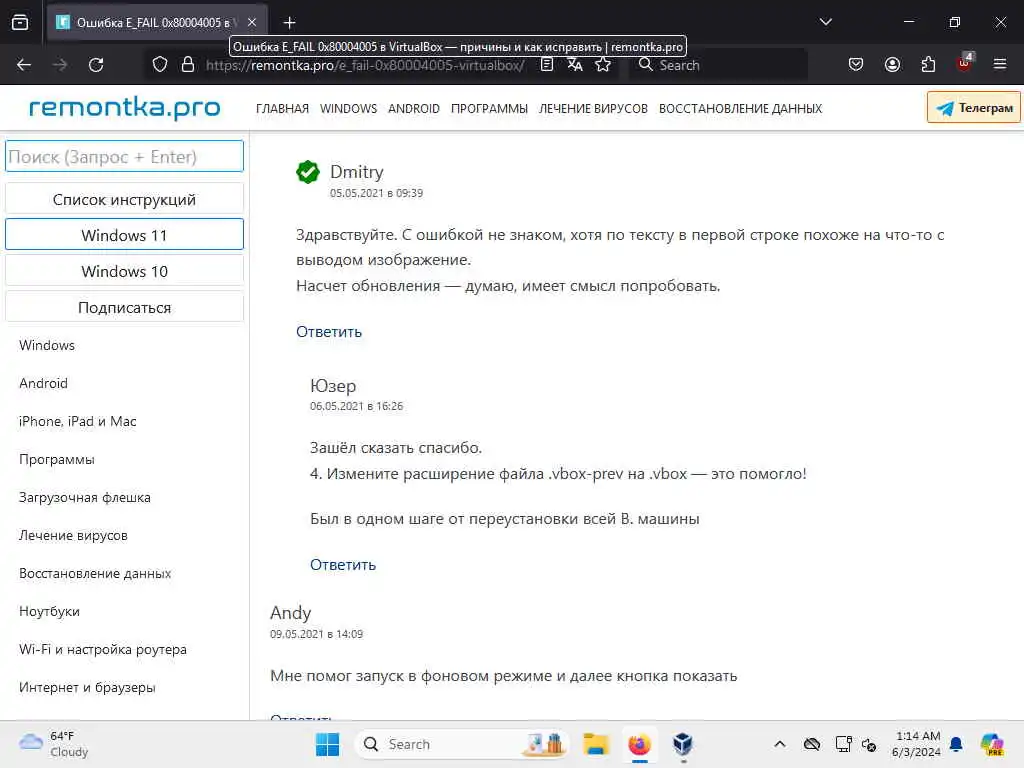1024x768 pixels.
Task: Switch to Firefox taskbar icon
Action: [639, 744]
